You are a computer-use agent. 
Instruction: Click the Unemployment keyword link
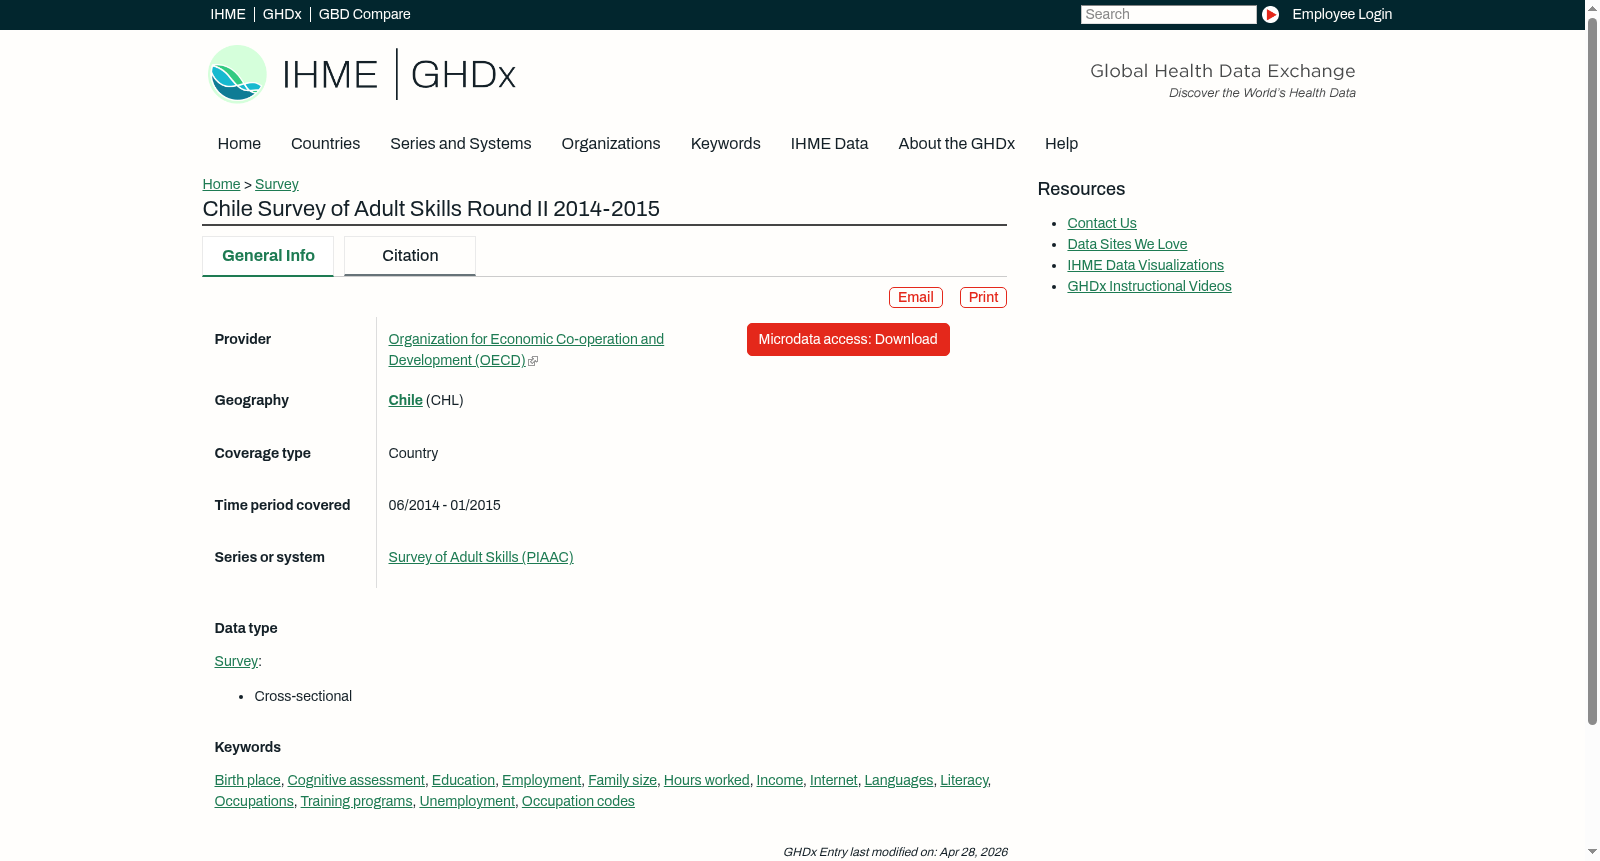(x=467, y=801)
